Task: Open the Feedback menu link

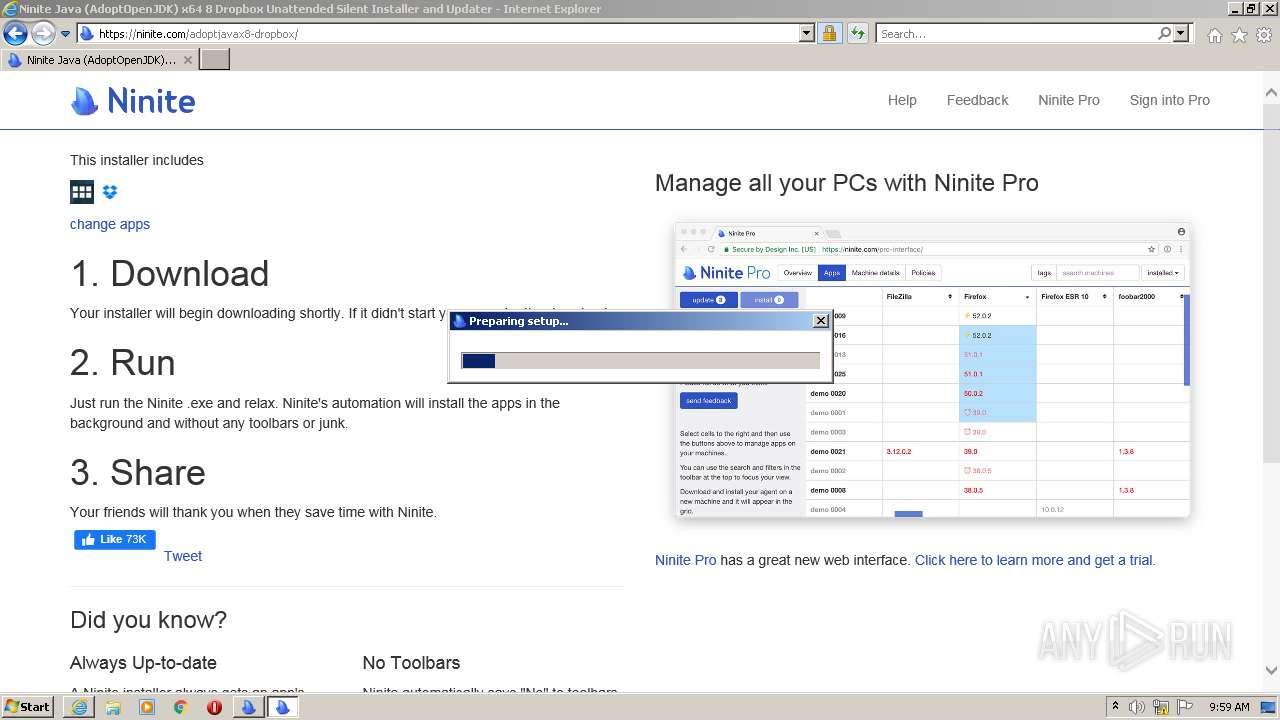Action: pyautogui.click(x=977, y=100)
